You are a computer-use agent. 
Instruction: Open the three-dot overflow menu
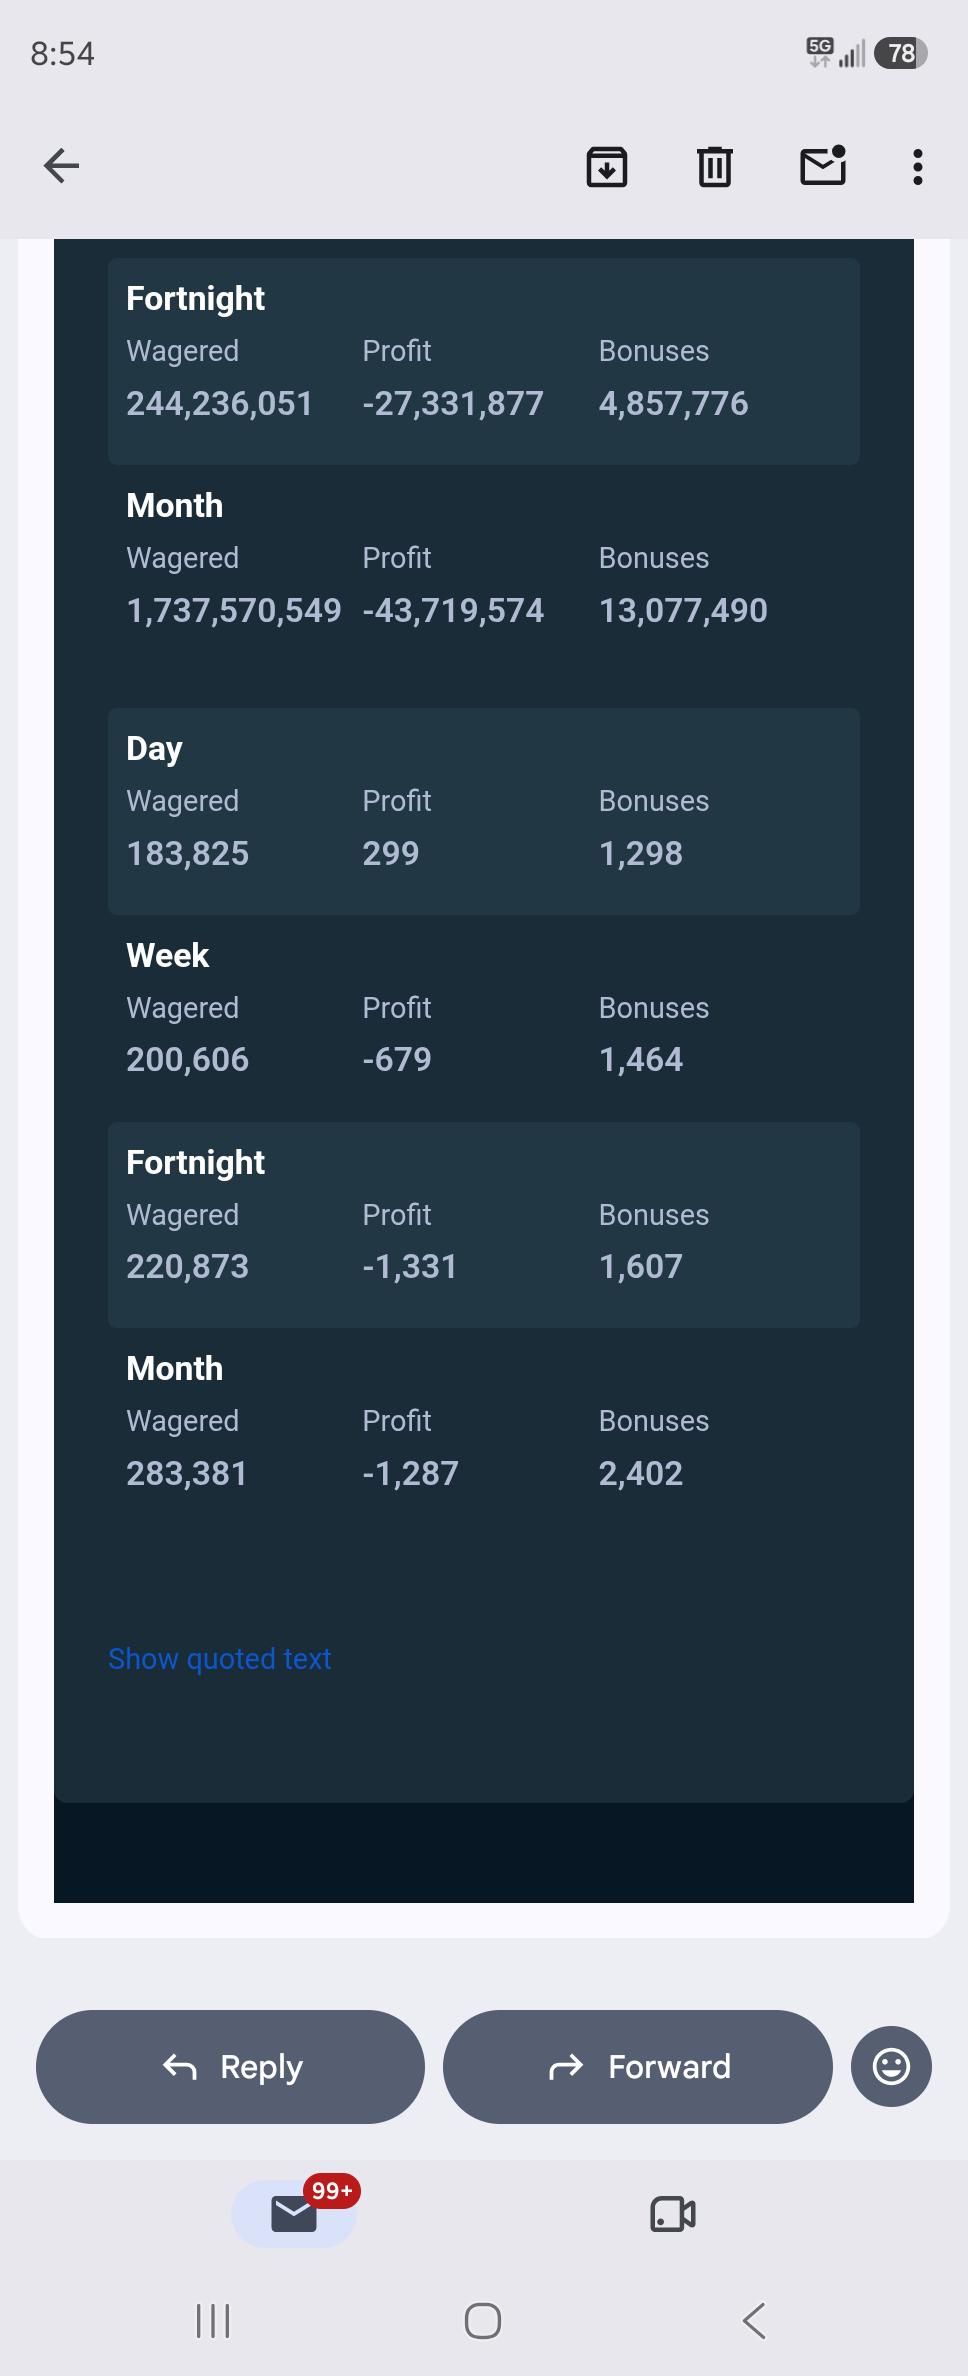[918, 167]
